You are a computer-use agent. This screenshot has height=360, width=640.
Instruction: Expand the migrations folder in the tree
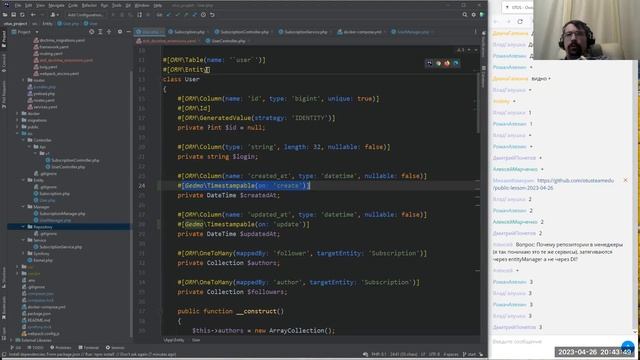pyautogui.click(x=18, y=120)
